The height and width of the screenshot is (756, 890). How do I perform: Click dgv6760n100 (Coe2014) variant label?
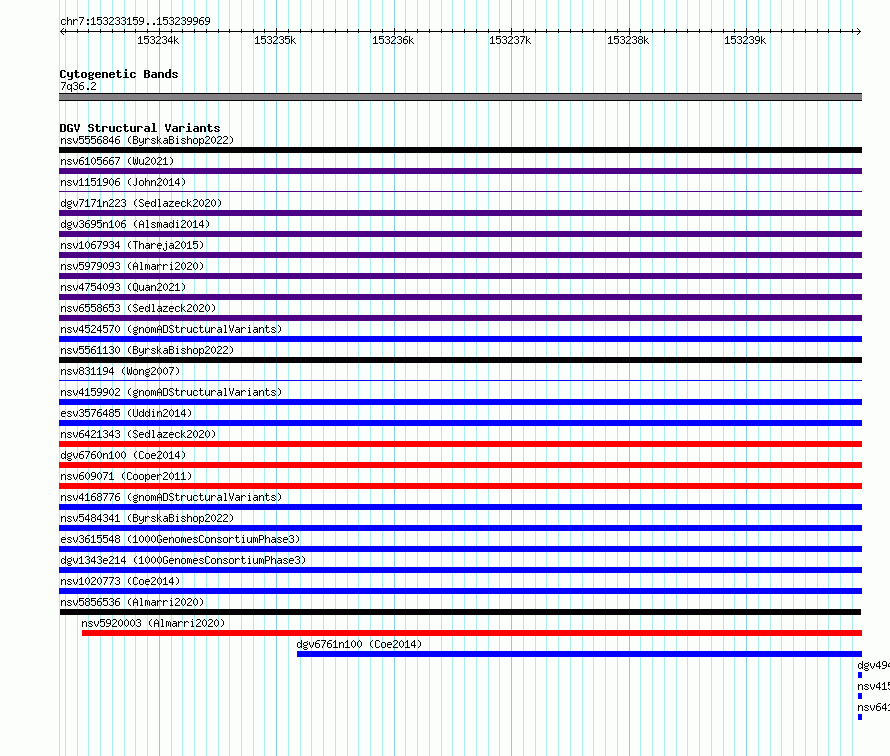(x=123, y=455)
